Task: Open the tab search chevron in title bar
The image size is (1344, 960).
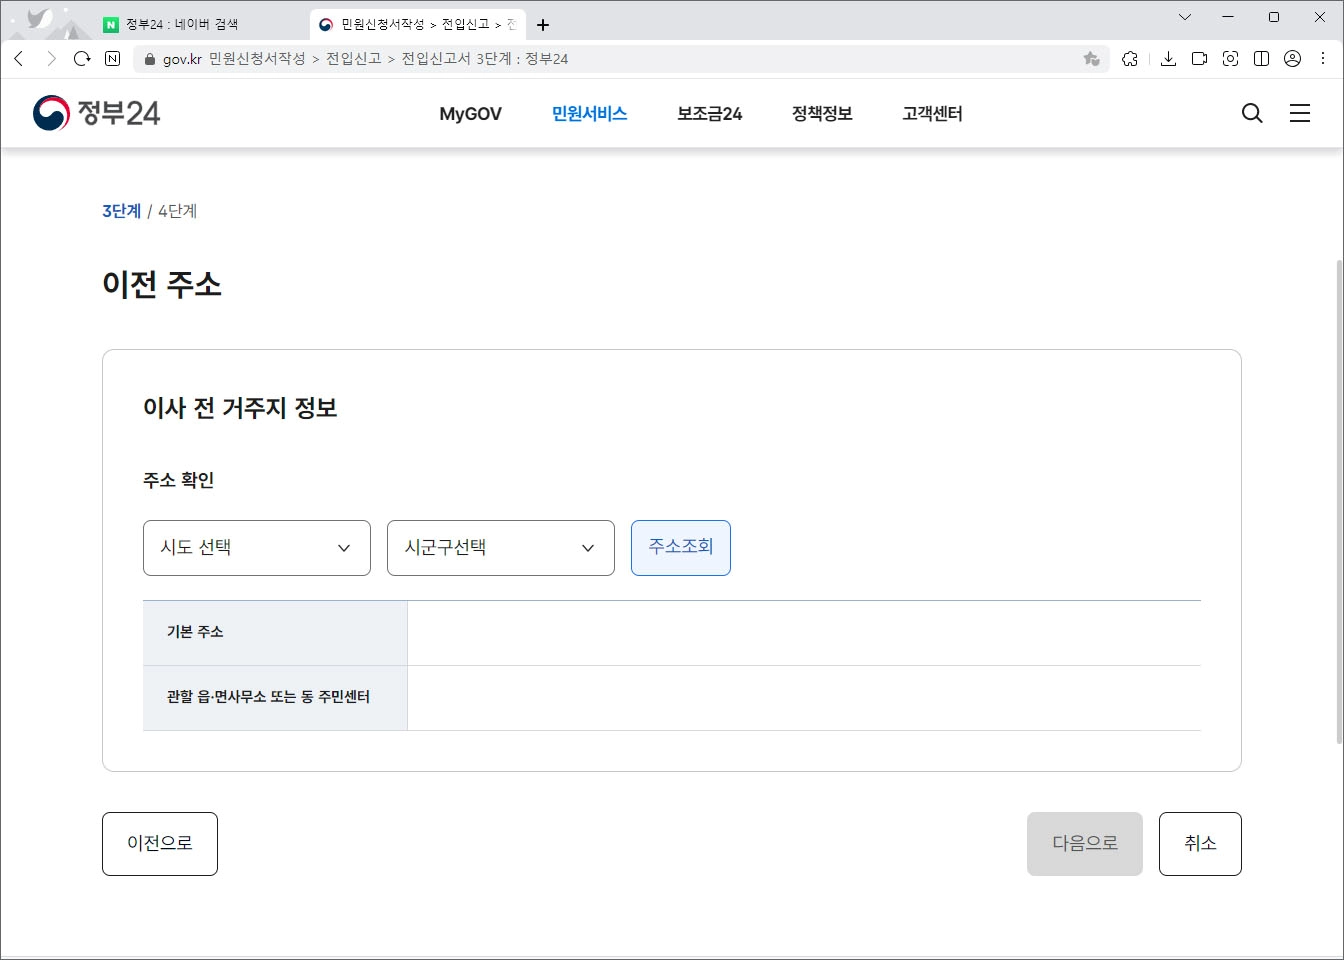Action: pos(1185,17)
